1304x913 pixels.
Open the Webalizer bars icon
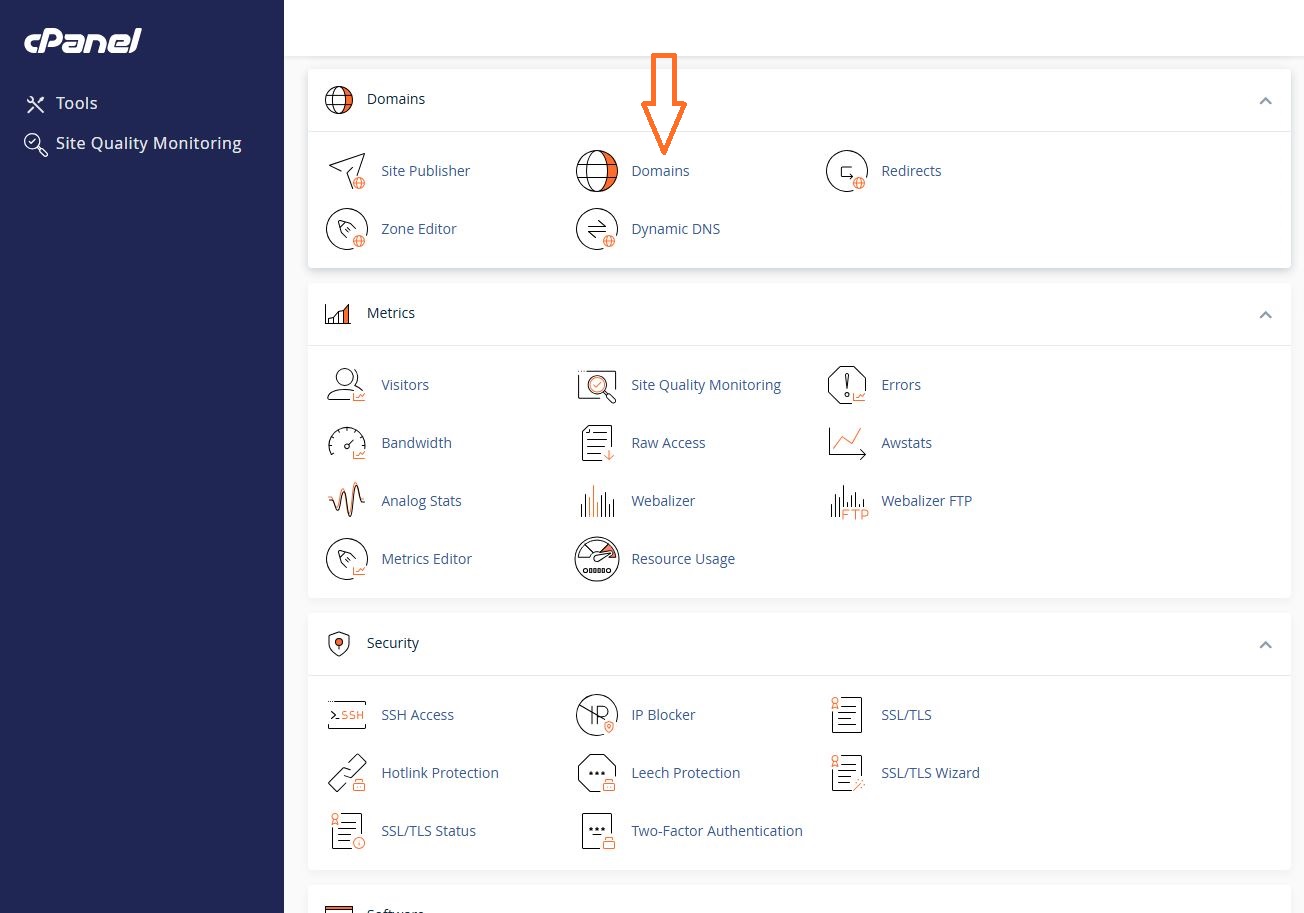597,501
